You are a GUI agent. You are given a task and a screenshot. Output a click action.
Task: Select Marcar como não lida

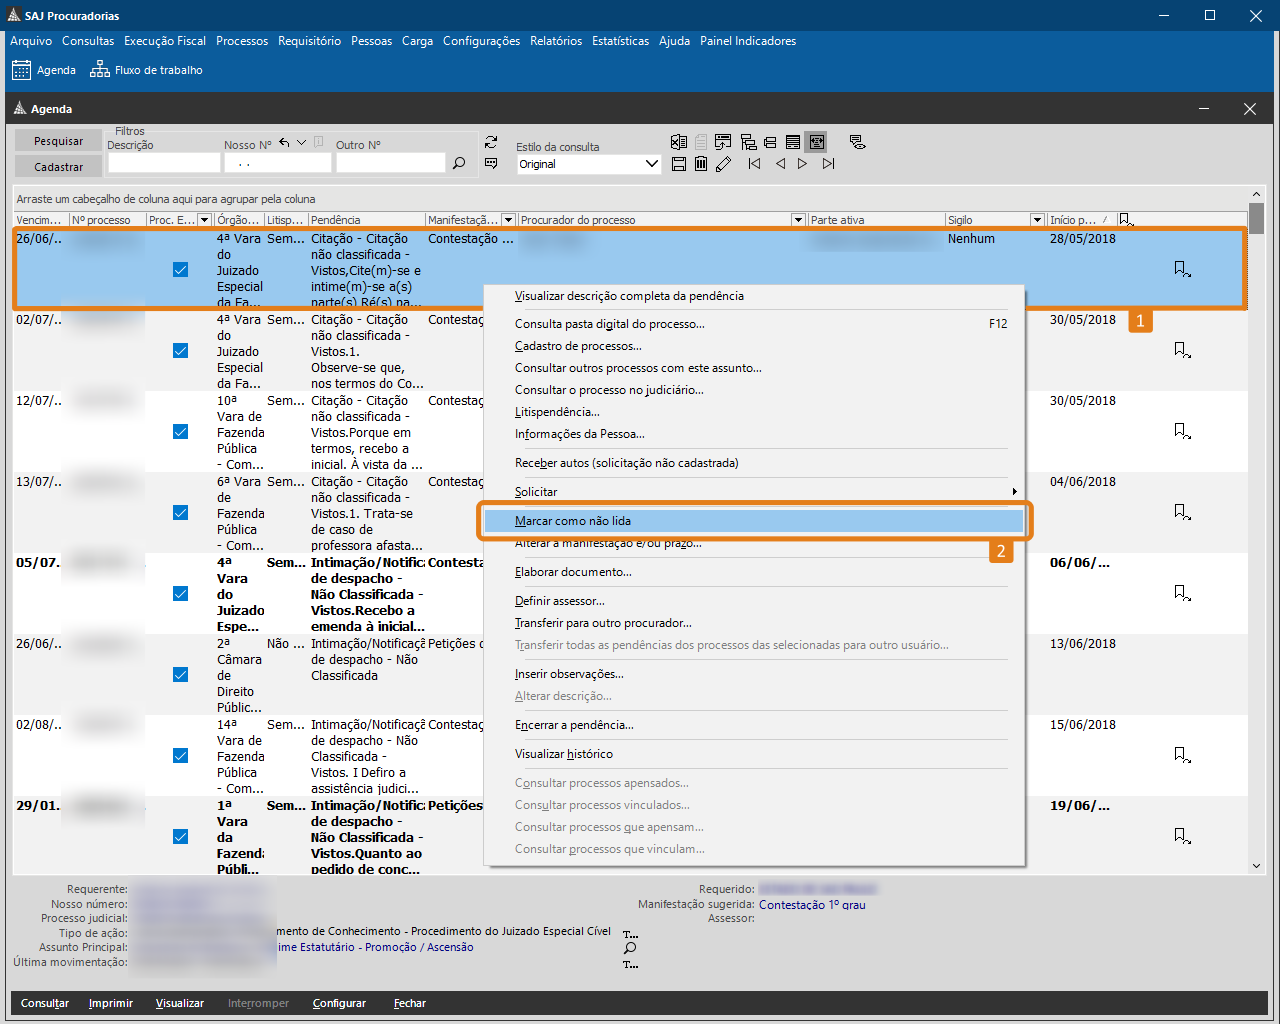754,521
